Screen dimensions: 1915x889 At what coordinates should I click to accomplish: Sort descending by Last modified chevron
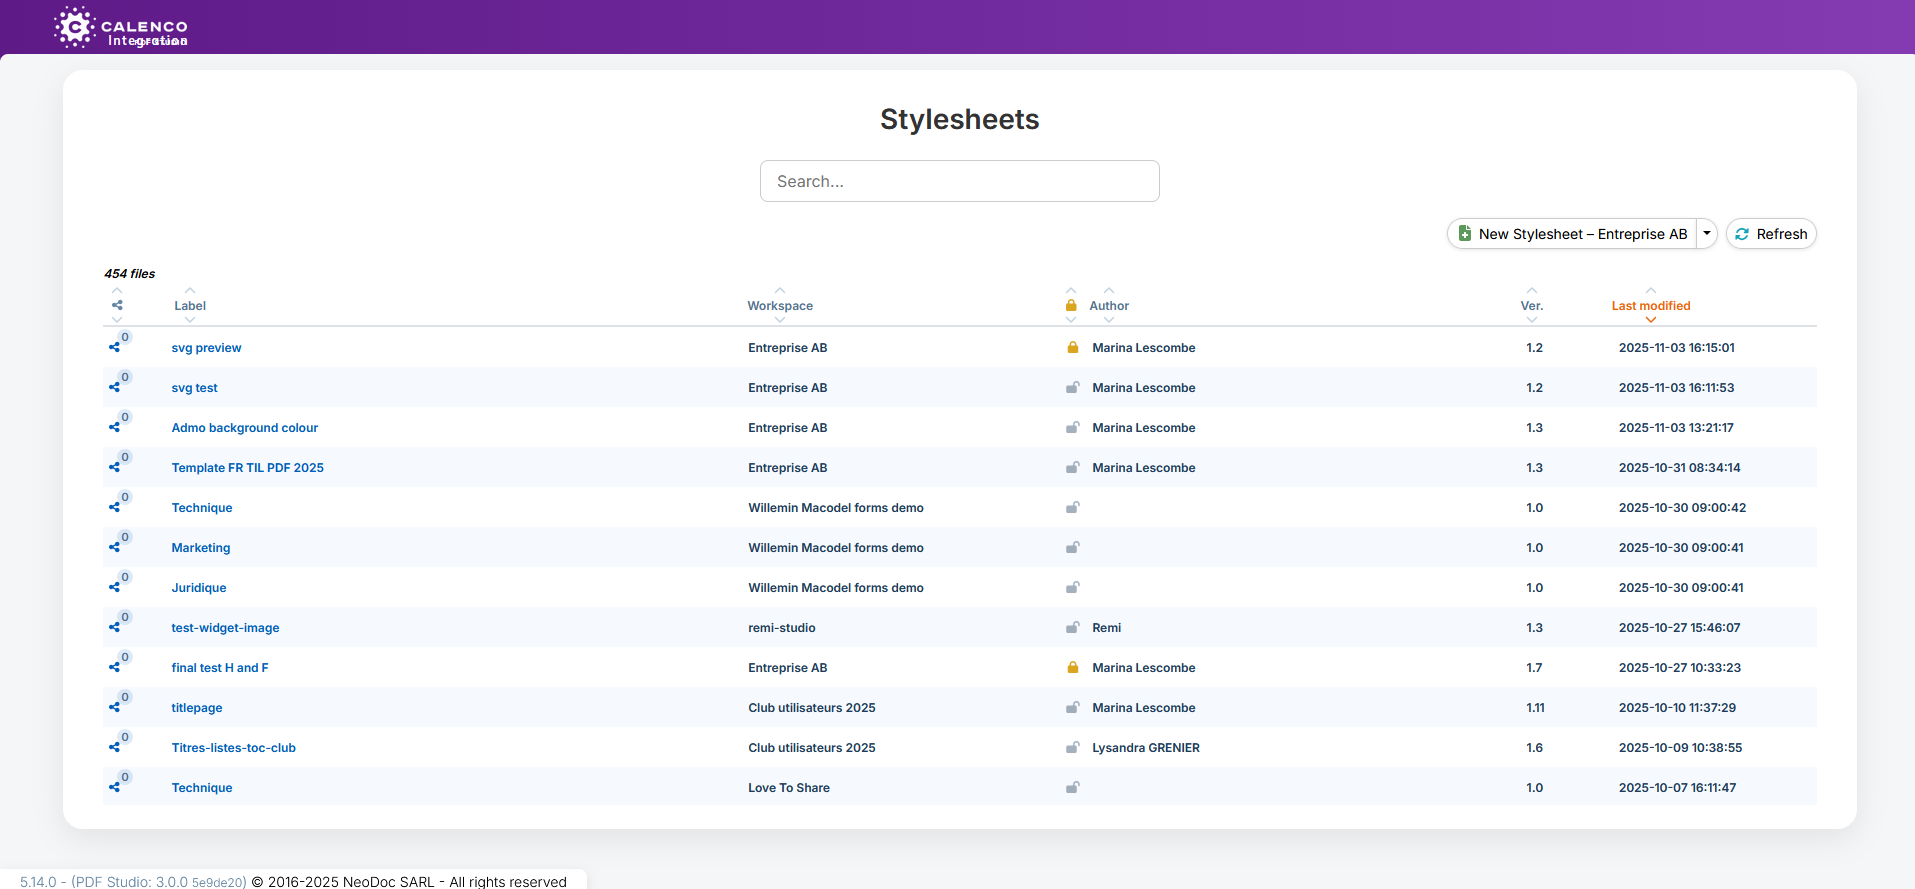point(1651,320)
